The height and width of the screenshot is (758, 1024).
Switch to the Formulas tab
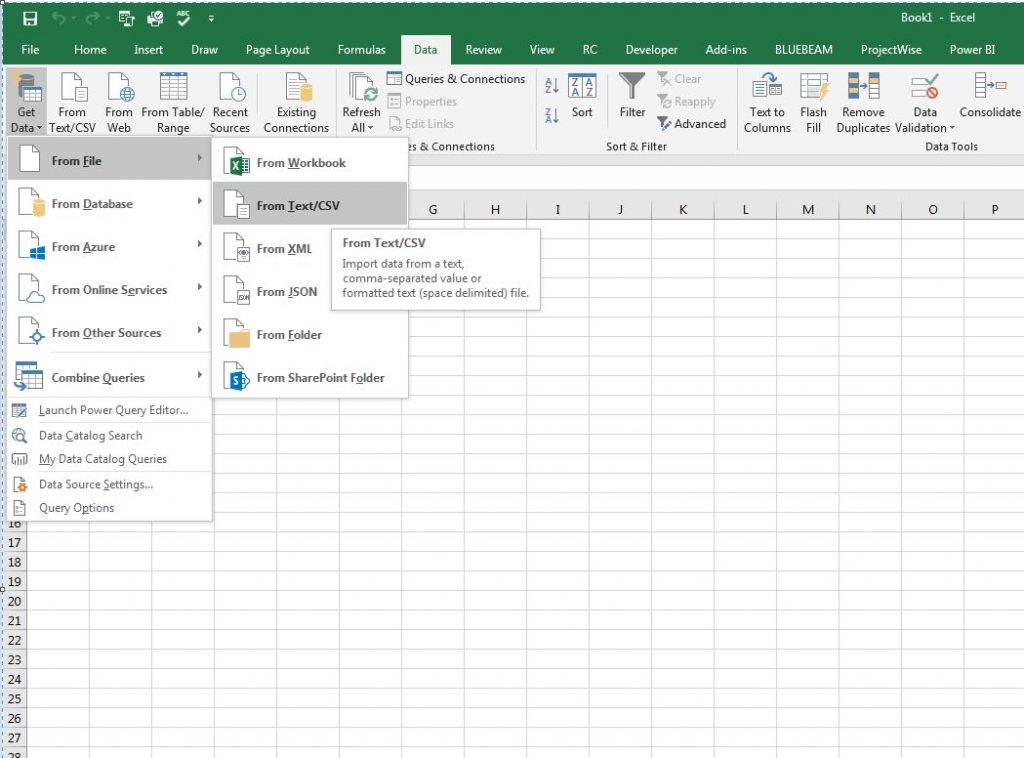(361, 50)
